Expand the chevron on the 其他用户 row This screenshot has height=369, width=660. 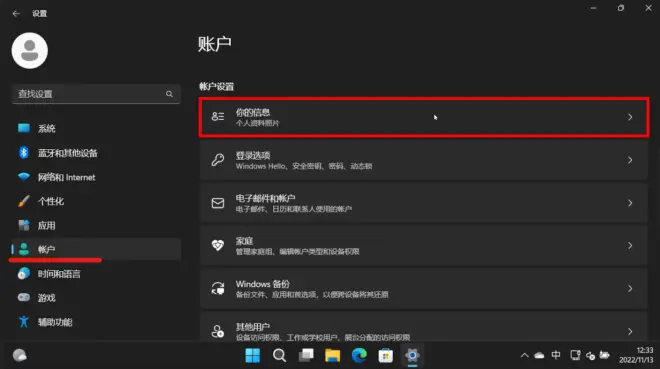pyautogui.click(x=630, y=332)
